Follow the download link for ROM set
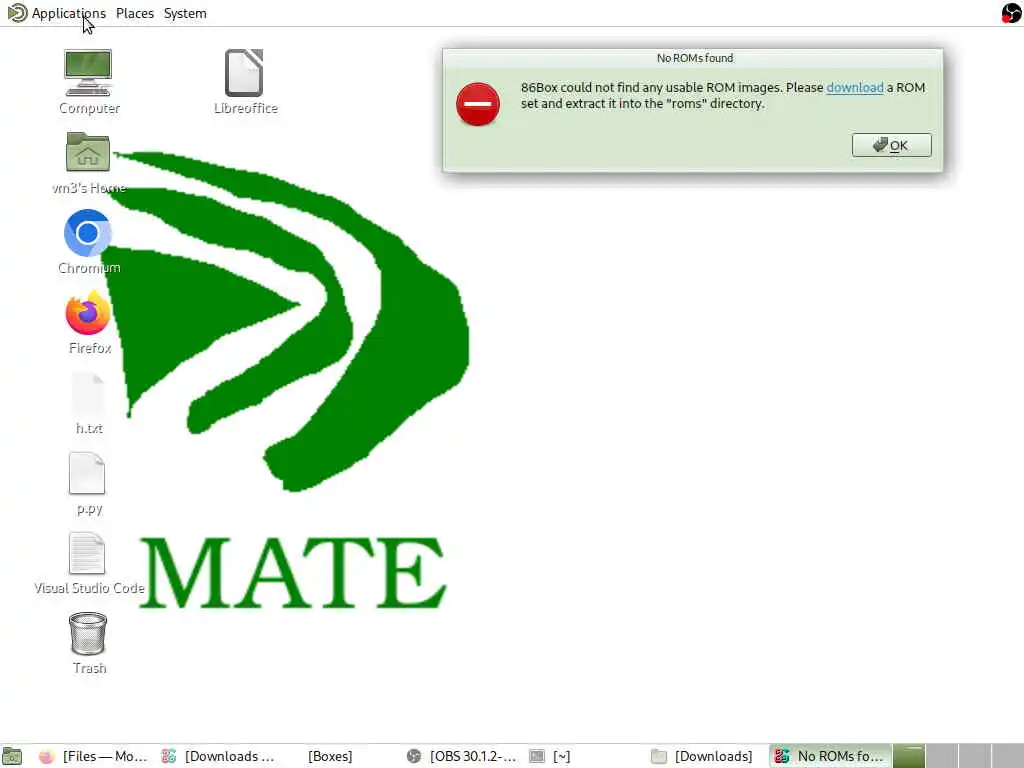This screenshot has width=1024, height=768. click(854, 88)
